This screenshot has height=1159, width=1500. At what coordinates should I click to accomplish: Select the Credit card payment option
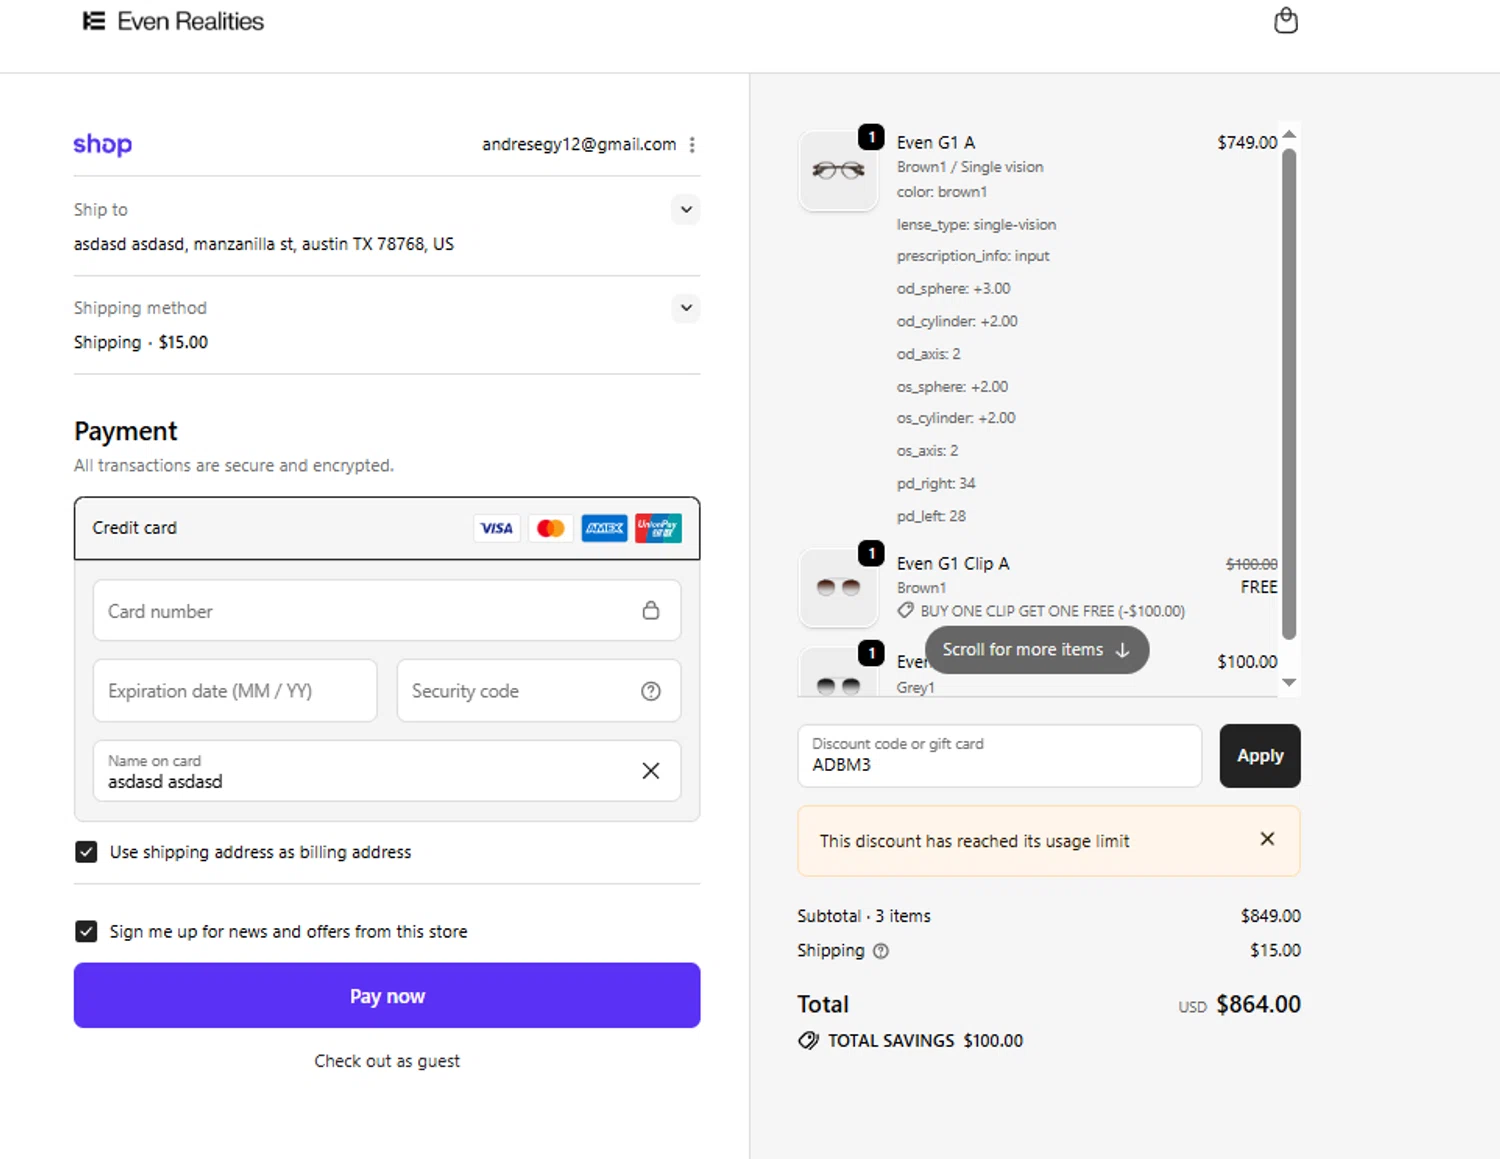tap(387, 528)
